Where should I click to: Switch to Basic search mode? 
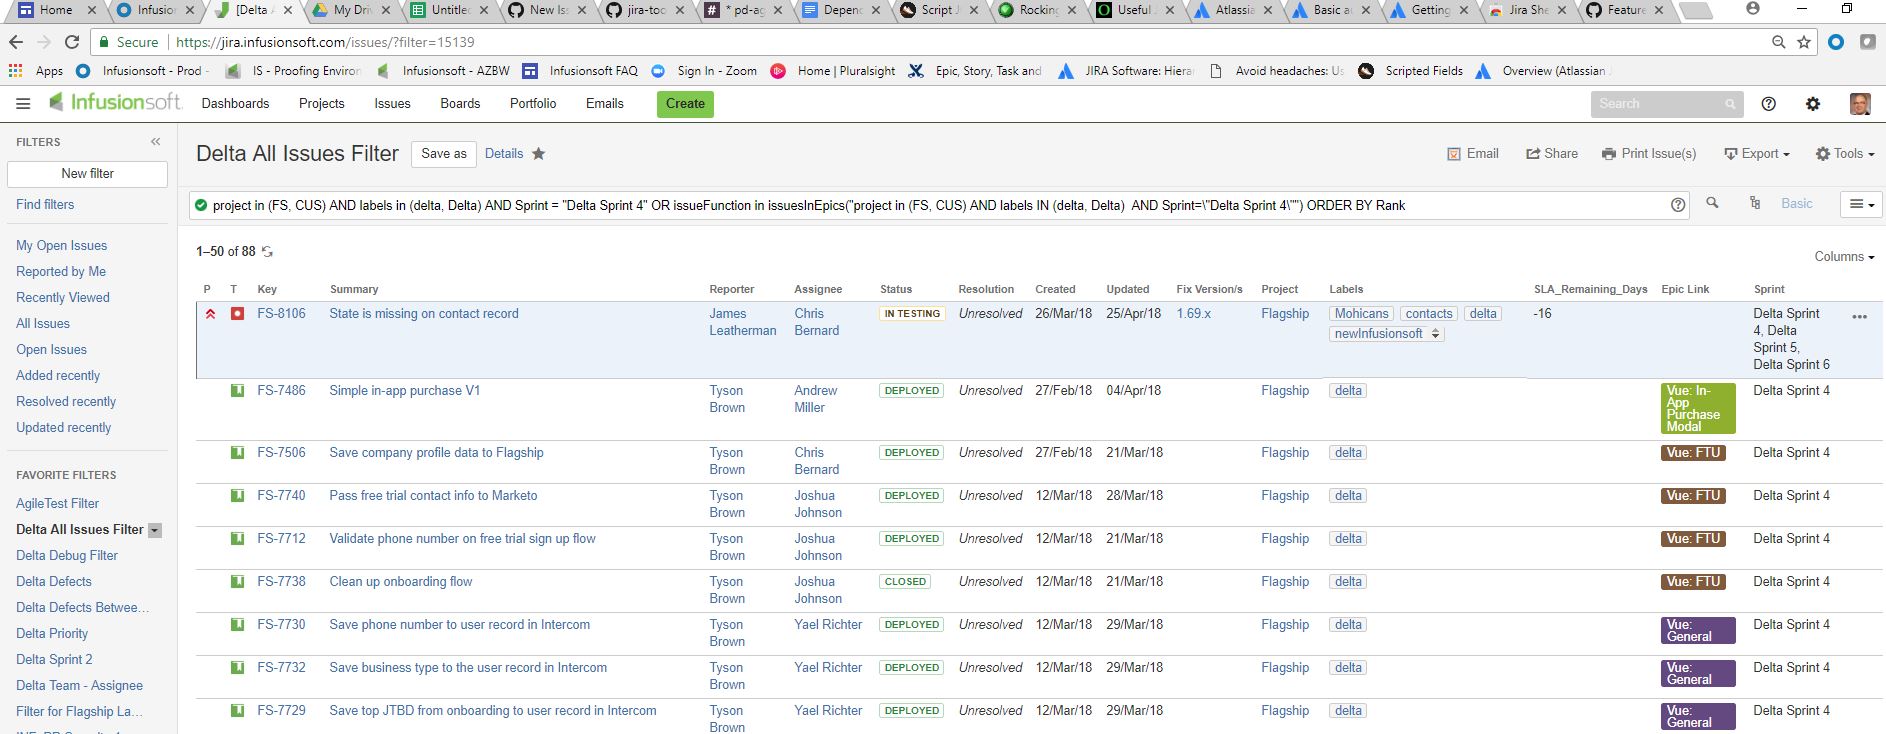click(1796, 204)
